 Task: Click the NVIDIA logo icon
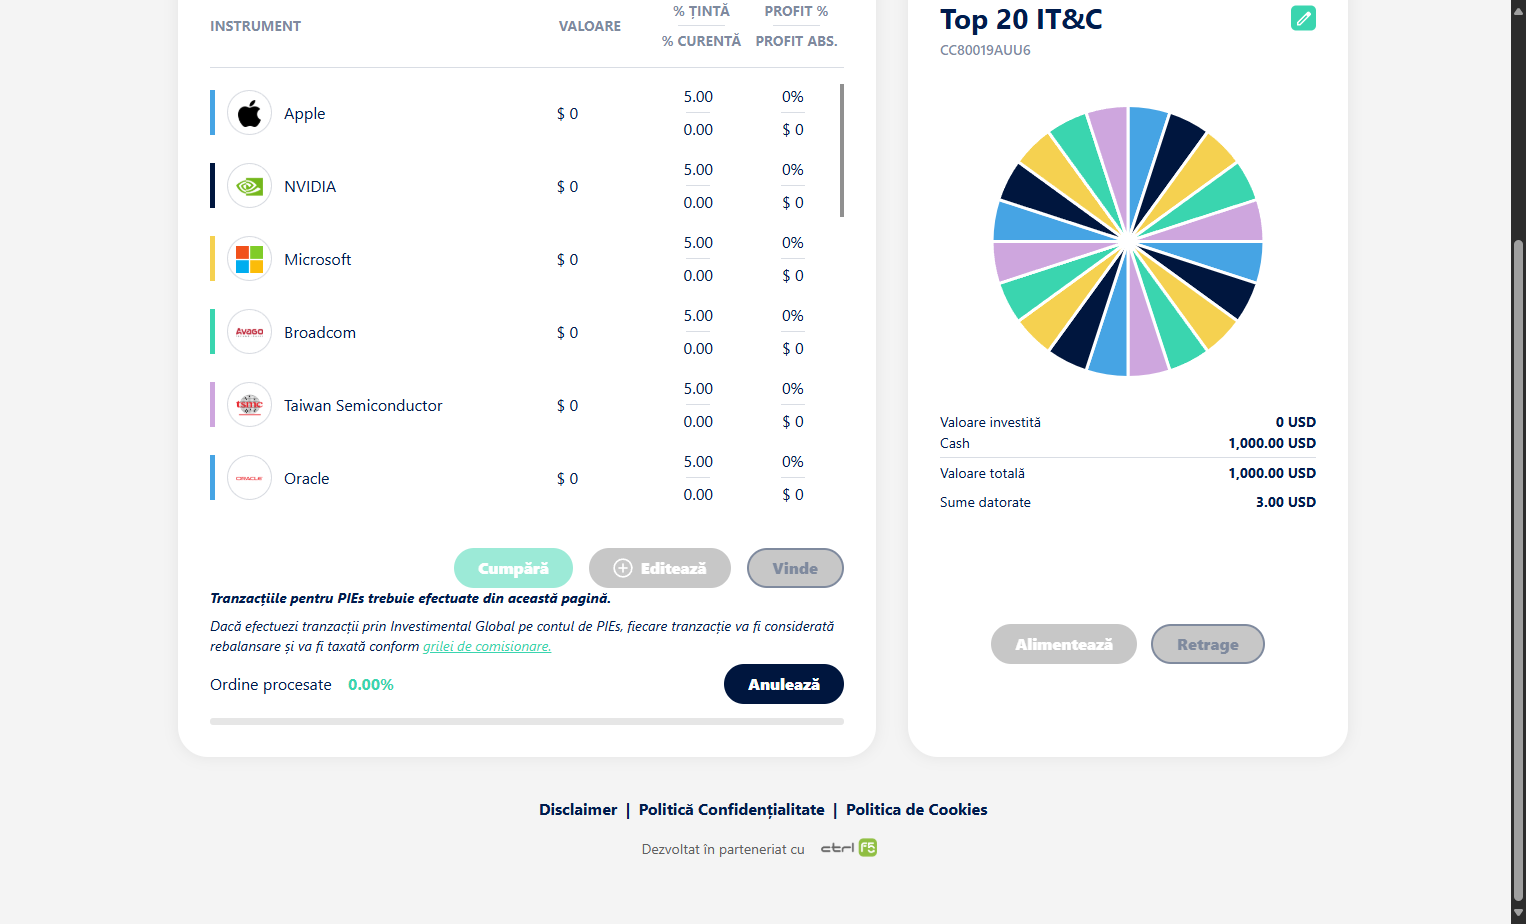click(249, 186)
